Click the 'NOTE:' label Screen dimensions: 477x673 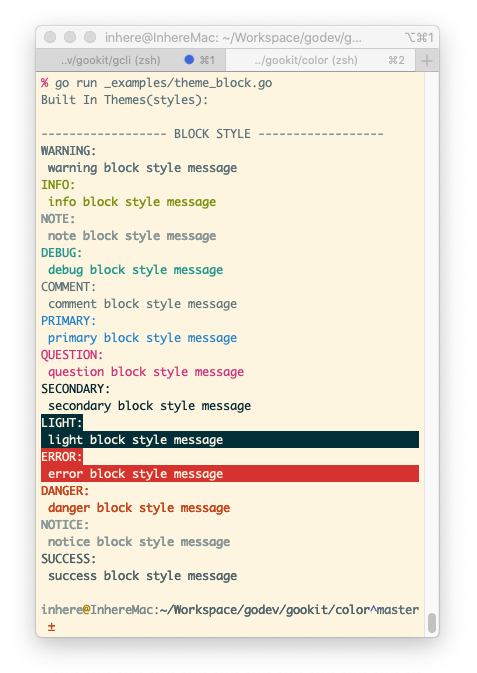point(58,219)
